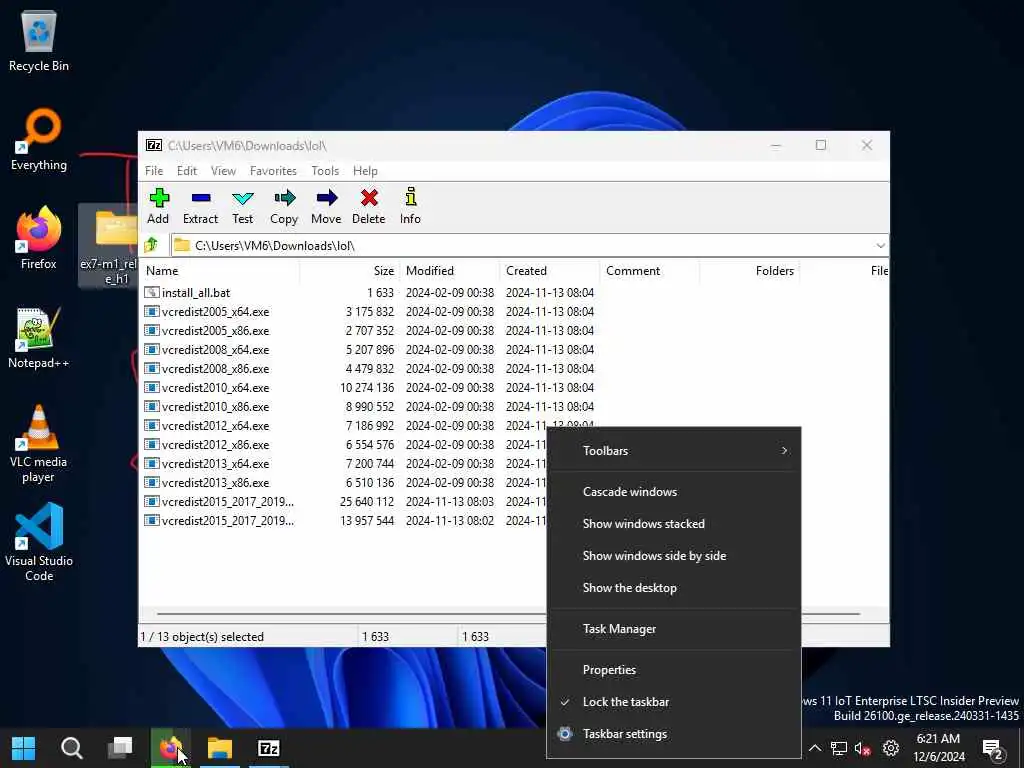Select vcredist2005_x64.exe file icon
This screenshot has height=768, width=1024.
152,312
